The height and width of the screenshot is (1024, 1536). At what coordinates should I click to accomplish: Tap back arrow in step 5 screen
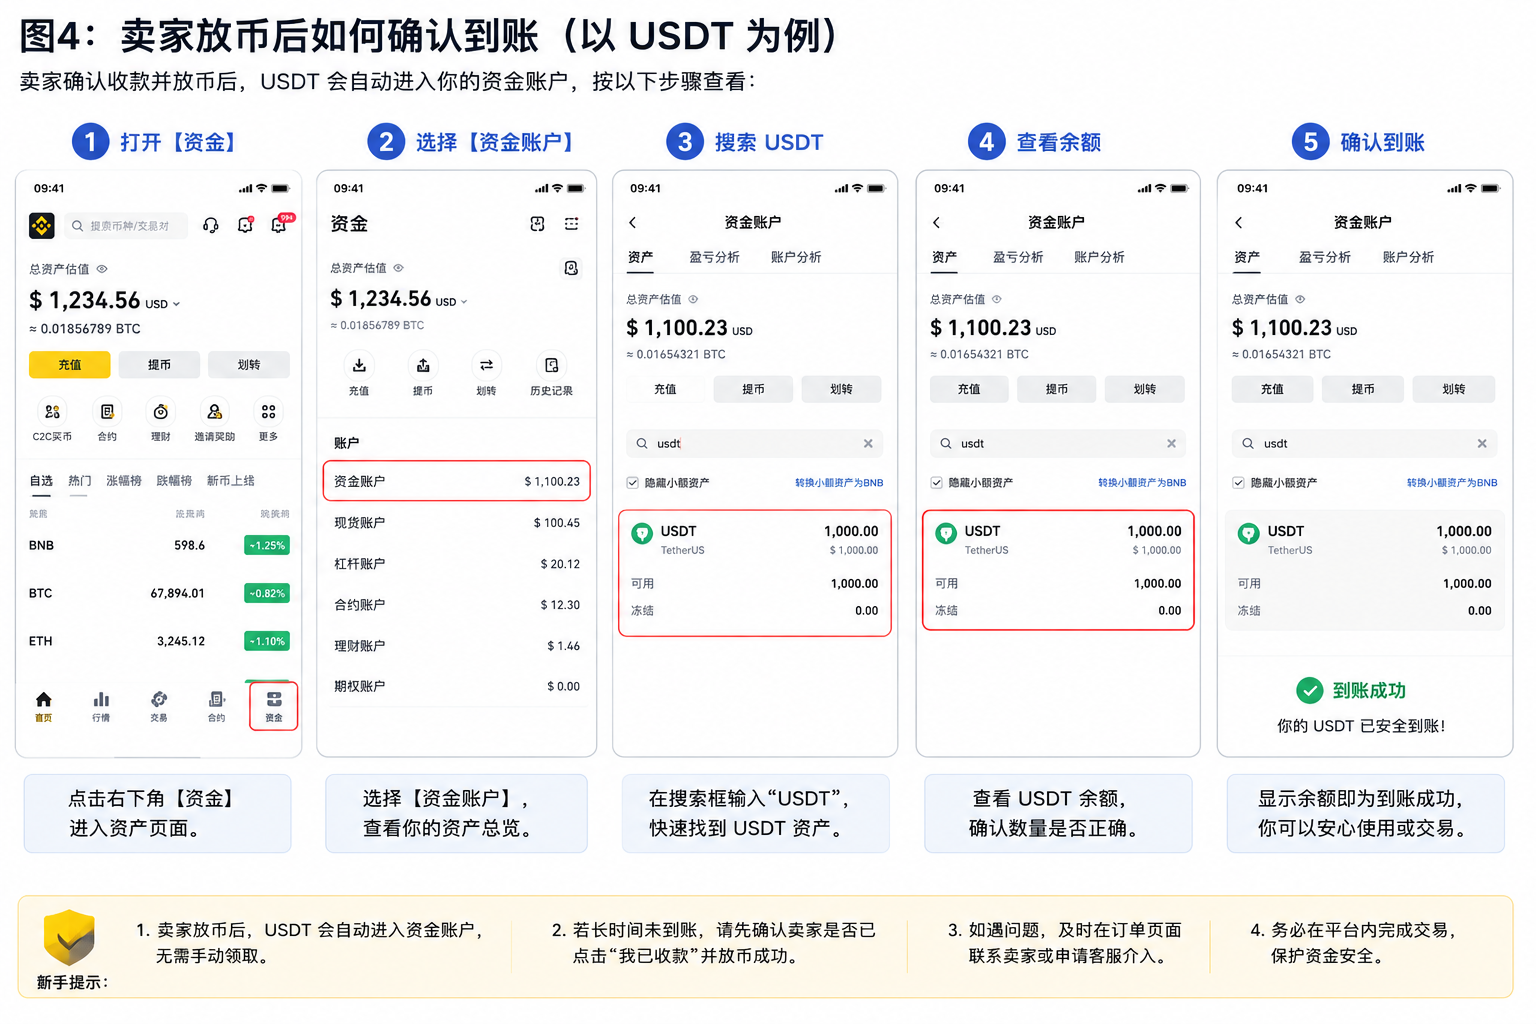1238,222
